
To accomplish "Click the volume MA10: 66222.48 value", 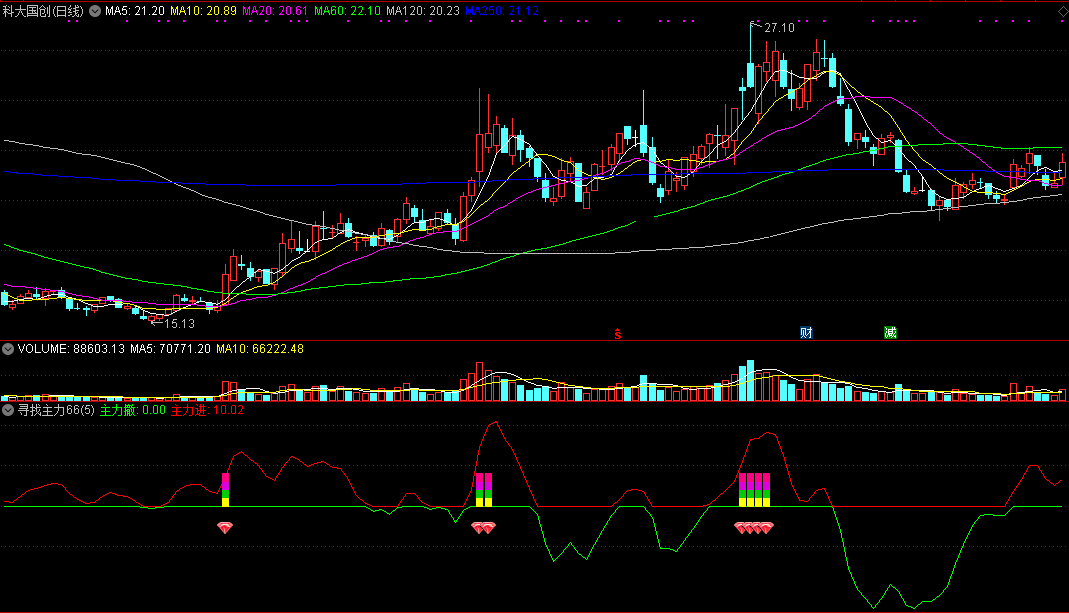I will click(260, 349).
